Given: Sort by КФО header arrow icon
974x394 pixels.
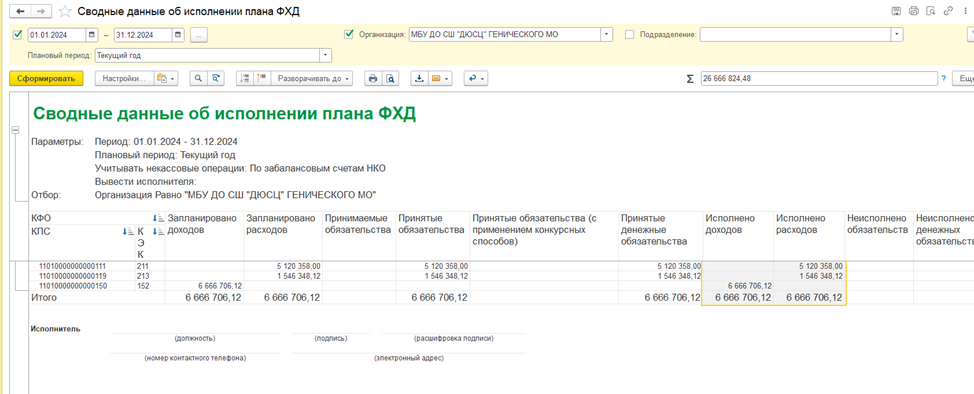Looking at the screenshot, I should point(158,218).
